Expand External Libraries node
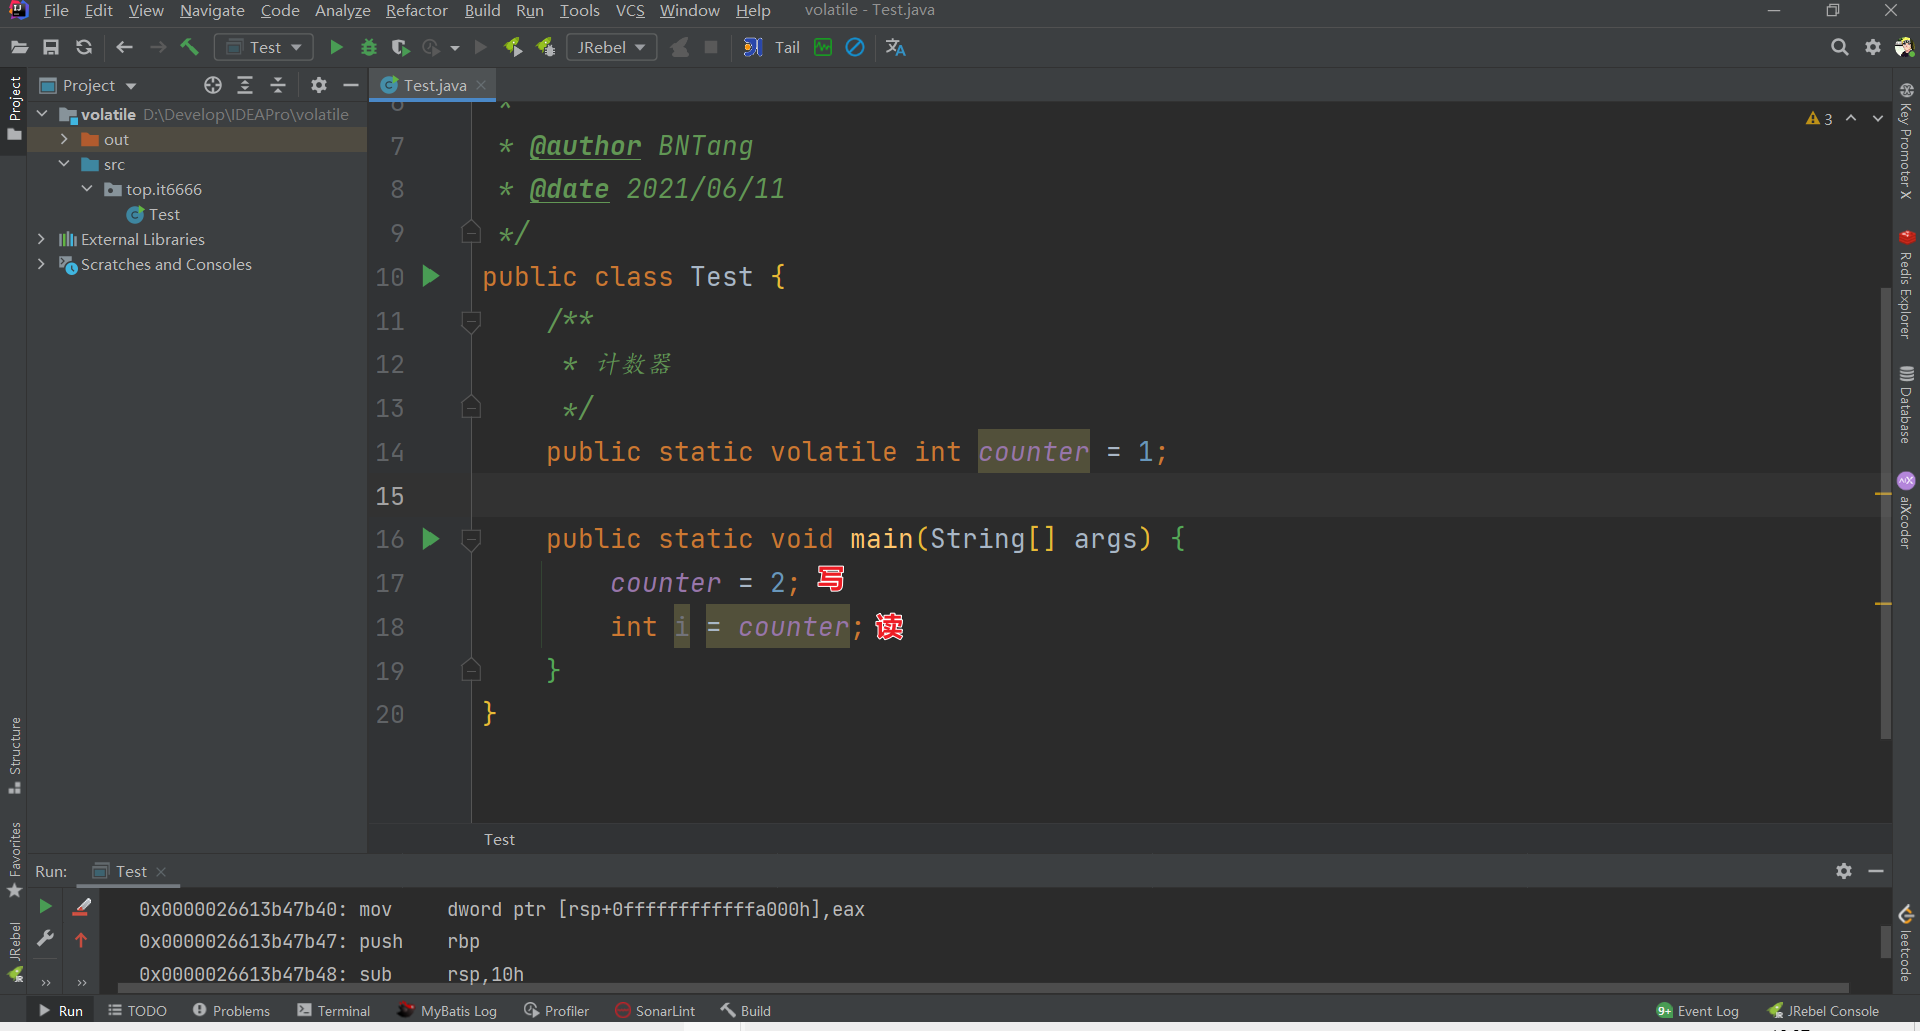 pyautogui.click(x=41, y=239)
